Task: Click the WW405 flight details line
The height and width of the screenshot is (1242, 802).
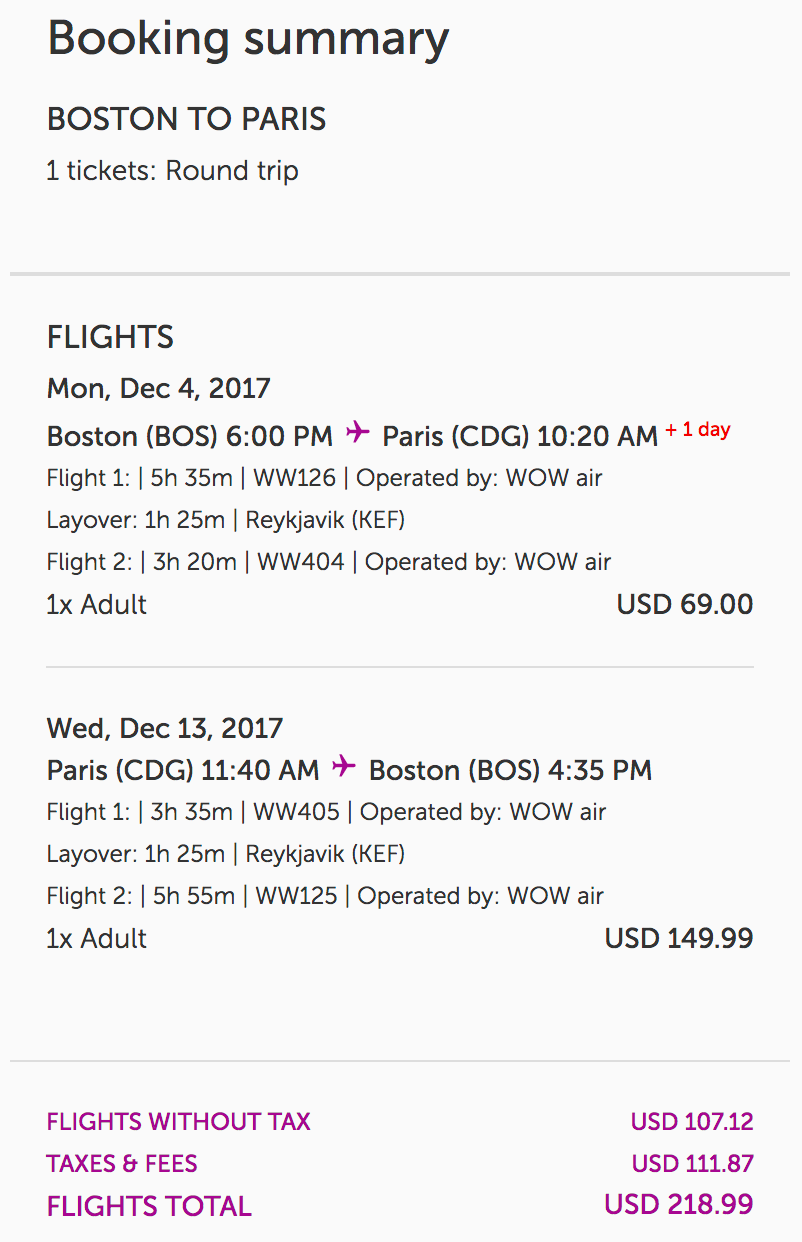Action: 326,812
